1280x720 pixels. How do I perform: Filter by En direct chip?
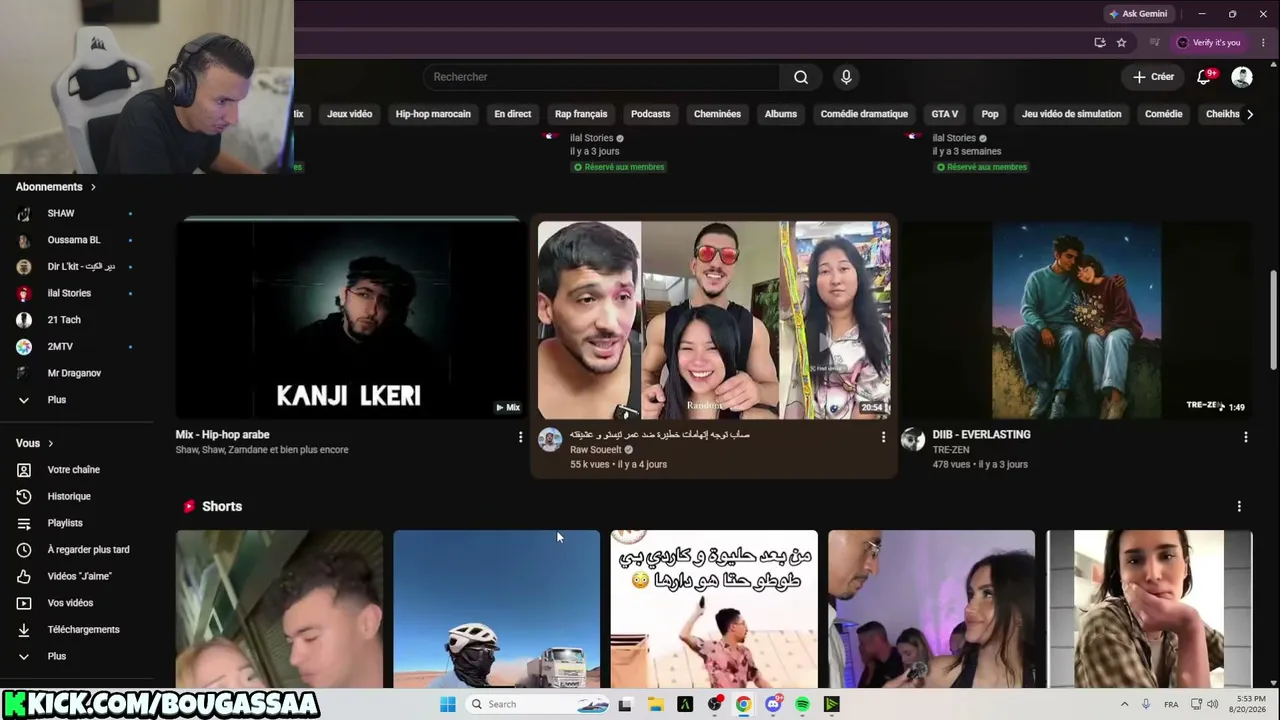click(x=513, y=114)
